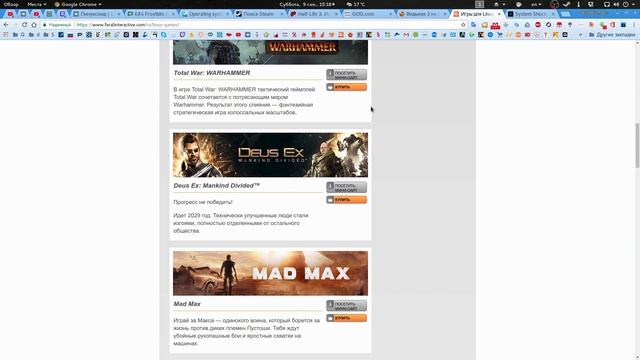Open the Обзор activities overview
Viewport: 640px width, 360px height.
(x=11, y=4)
